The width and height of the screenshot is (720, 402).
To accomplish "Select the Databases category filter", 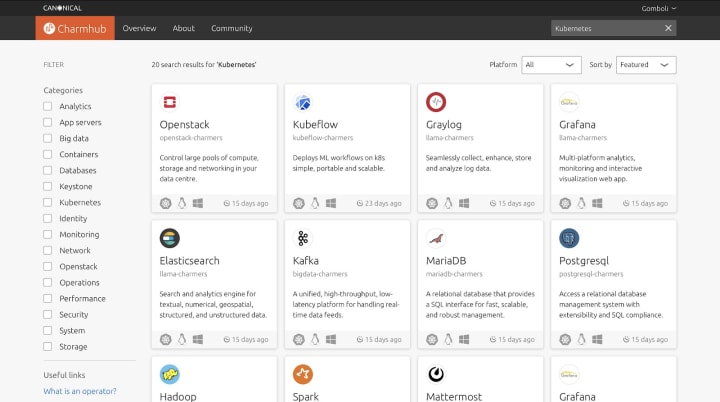I will point(47,170).
